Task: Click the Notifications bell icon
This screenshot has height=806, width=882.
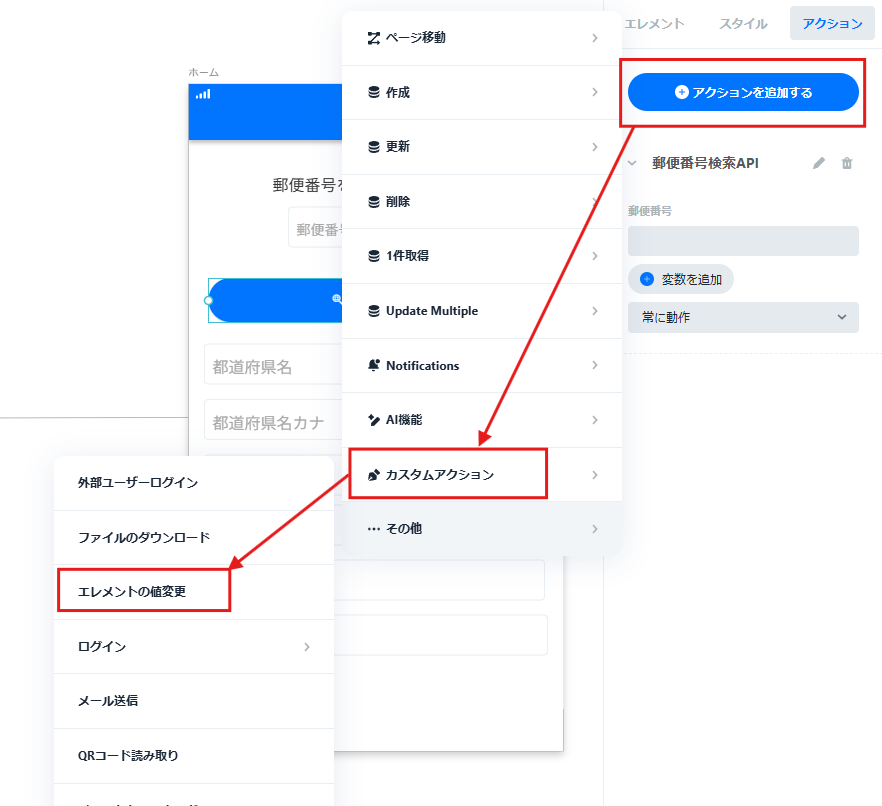Action: (x=374, y=365)
